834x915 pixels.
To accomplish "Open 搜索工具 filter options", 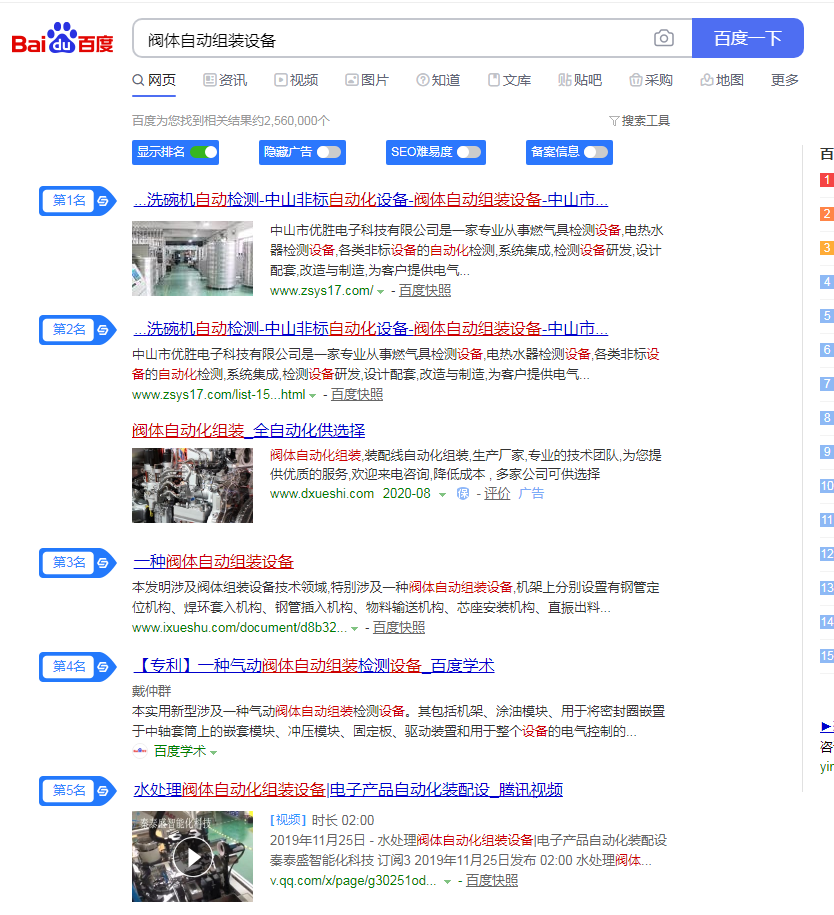I will point(640,121).
